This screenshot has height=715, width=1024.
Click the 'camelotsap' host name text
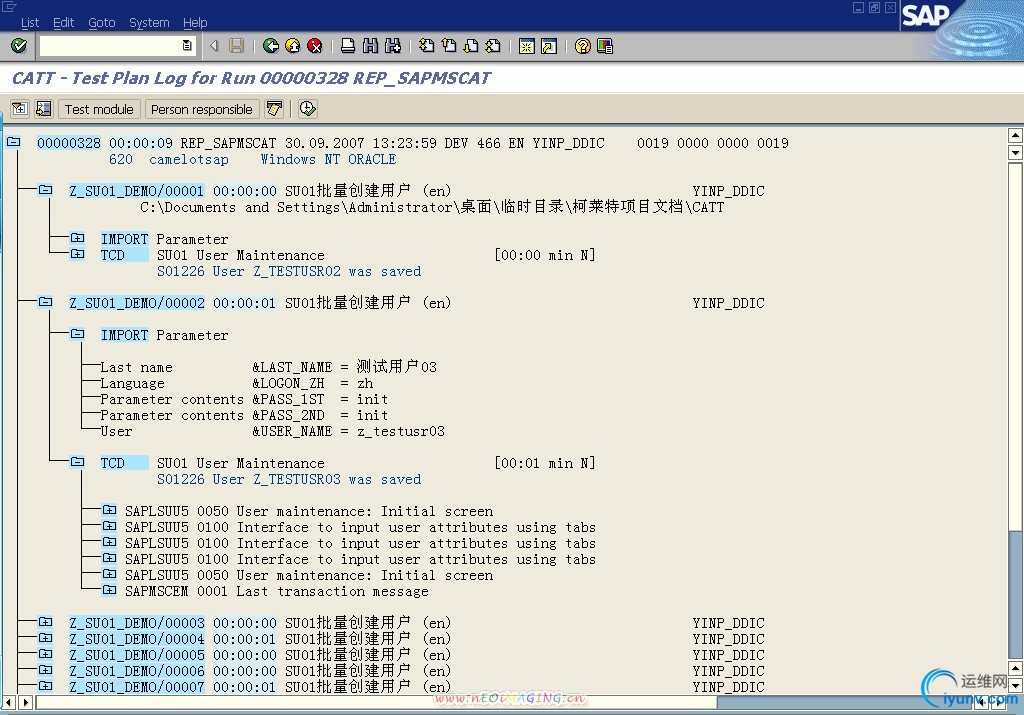[x=189, y=159]
